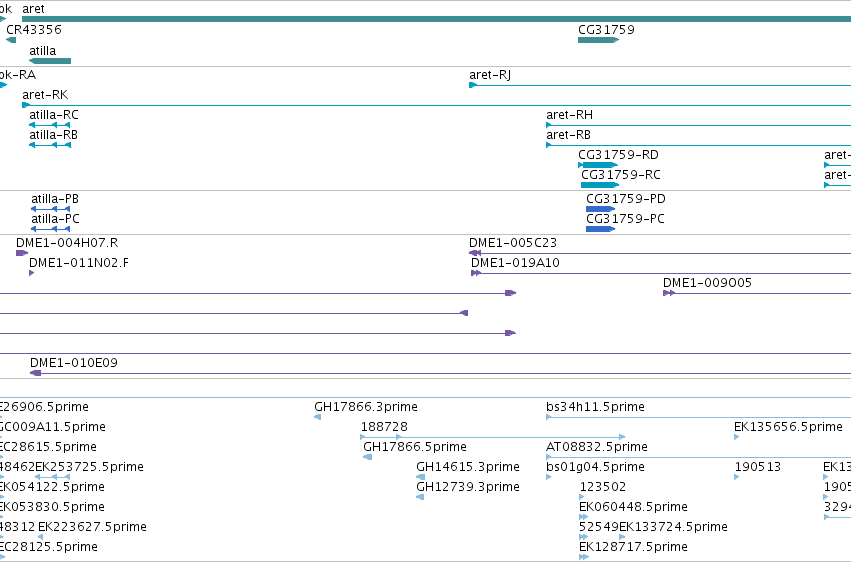Click the DME1-019A10 feature label
851x562 pixels.
515,263
